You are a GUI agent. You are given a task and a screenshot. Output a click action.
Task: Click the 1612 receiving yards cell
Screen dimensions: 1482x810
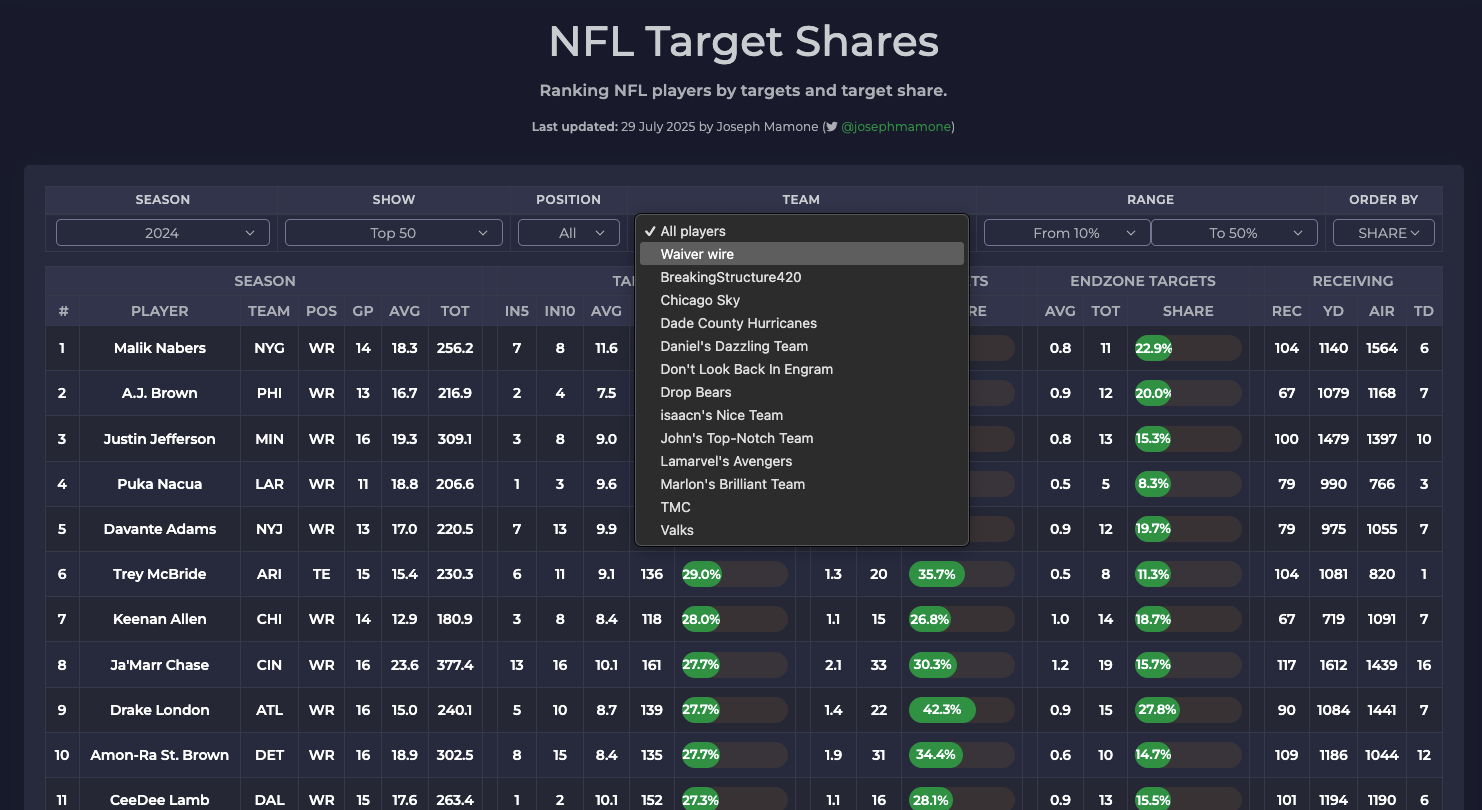[x=1334, y=665]
